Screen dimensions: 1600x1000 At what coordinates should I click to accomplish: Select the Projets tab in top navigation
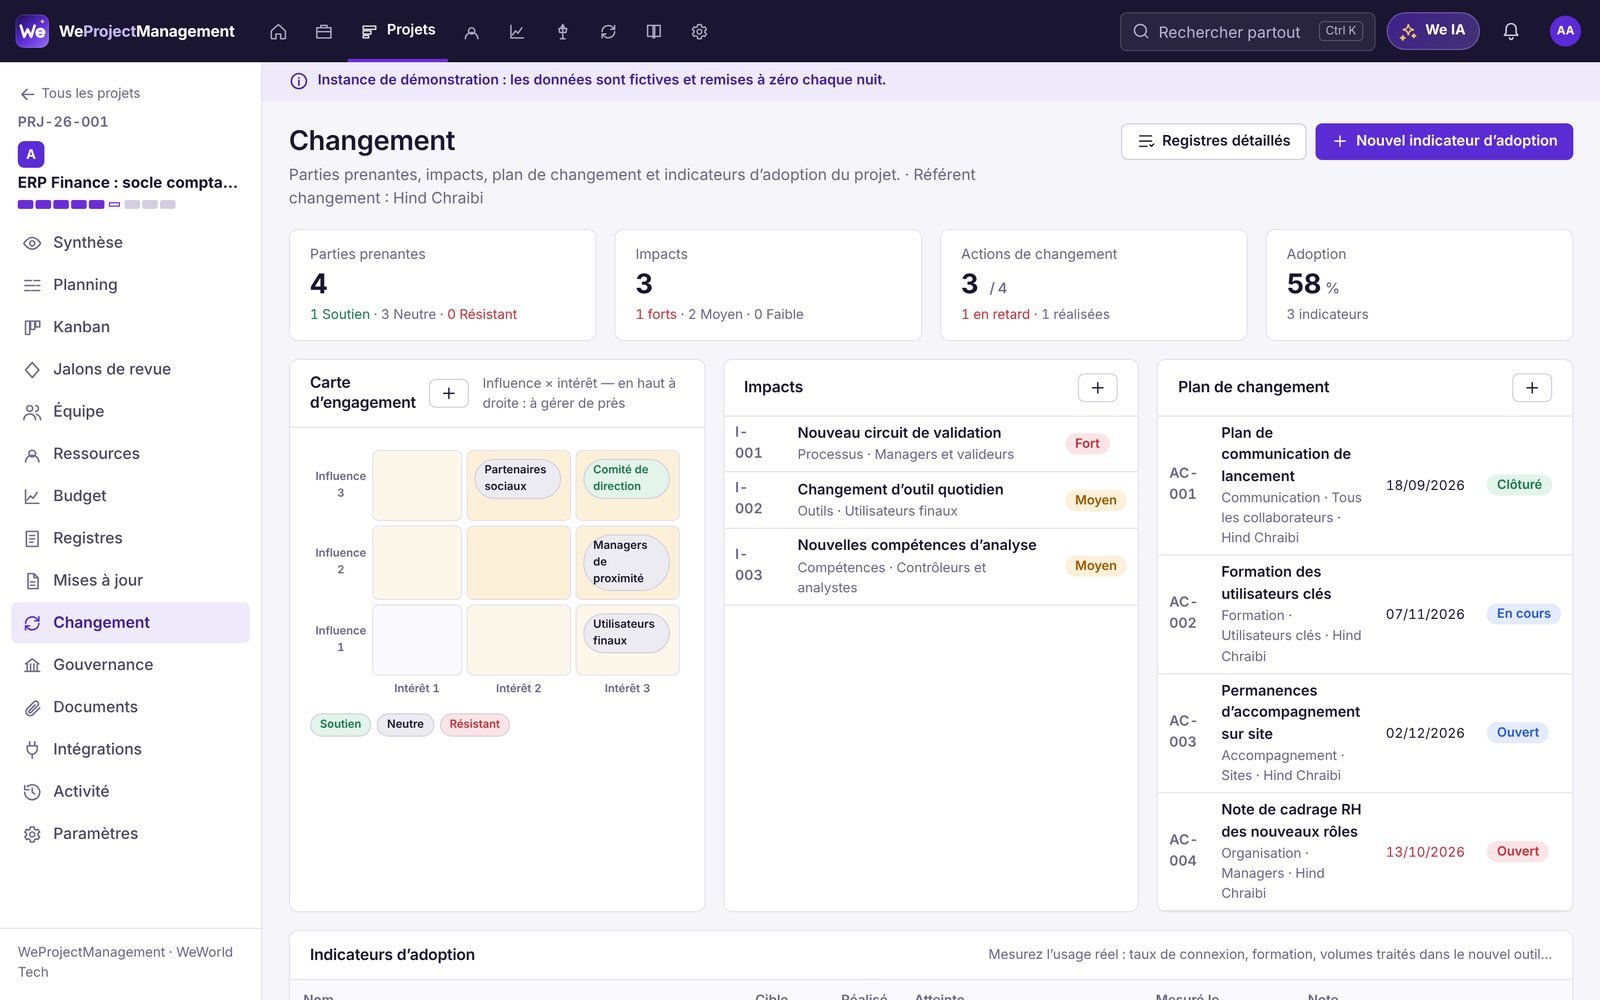[398, 31]
